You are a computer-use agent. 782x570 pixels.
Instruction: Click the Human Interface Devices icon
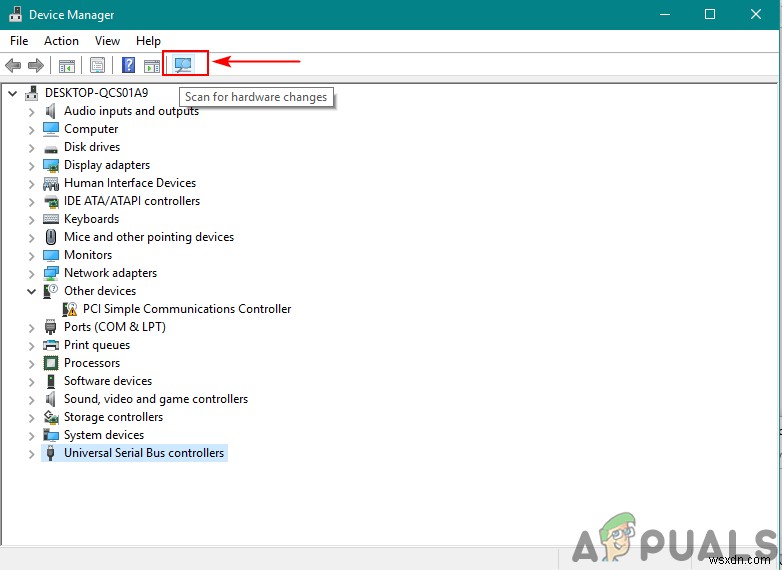pyautogui.click(x=51, y=184)
